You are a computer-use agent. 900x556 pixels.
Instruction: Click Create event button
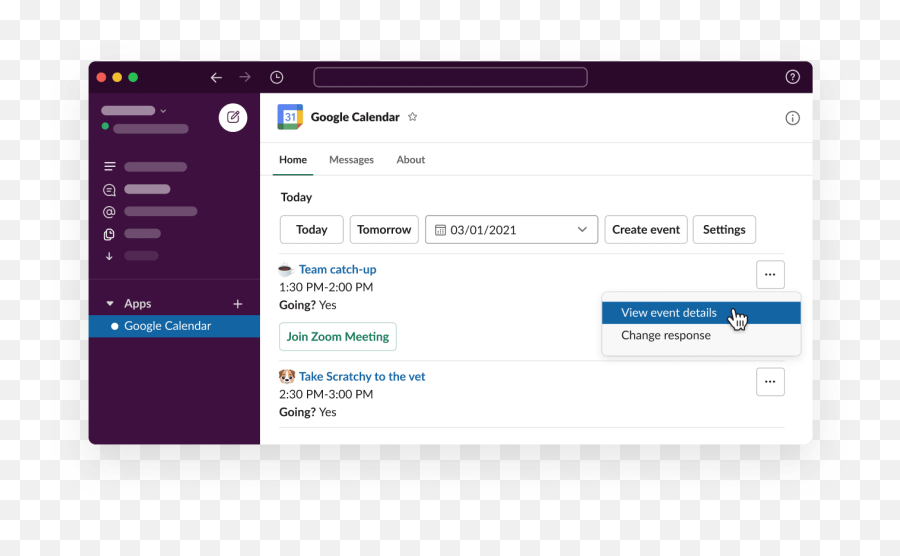646,230
